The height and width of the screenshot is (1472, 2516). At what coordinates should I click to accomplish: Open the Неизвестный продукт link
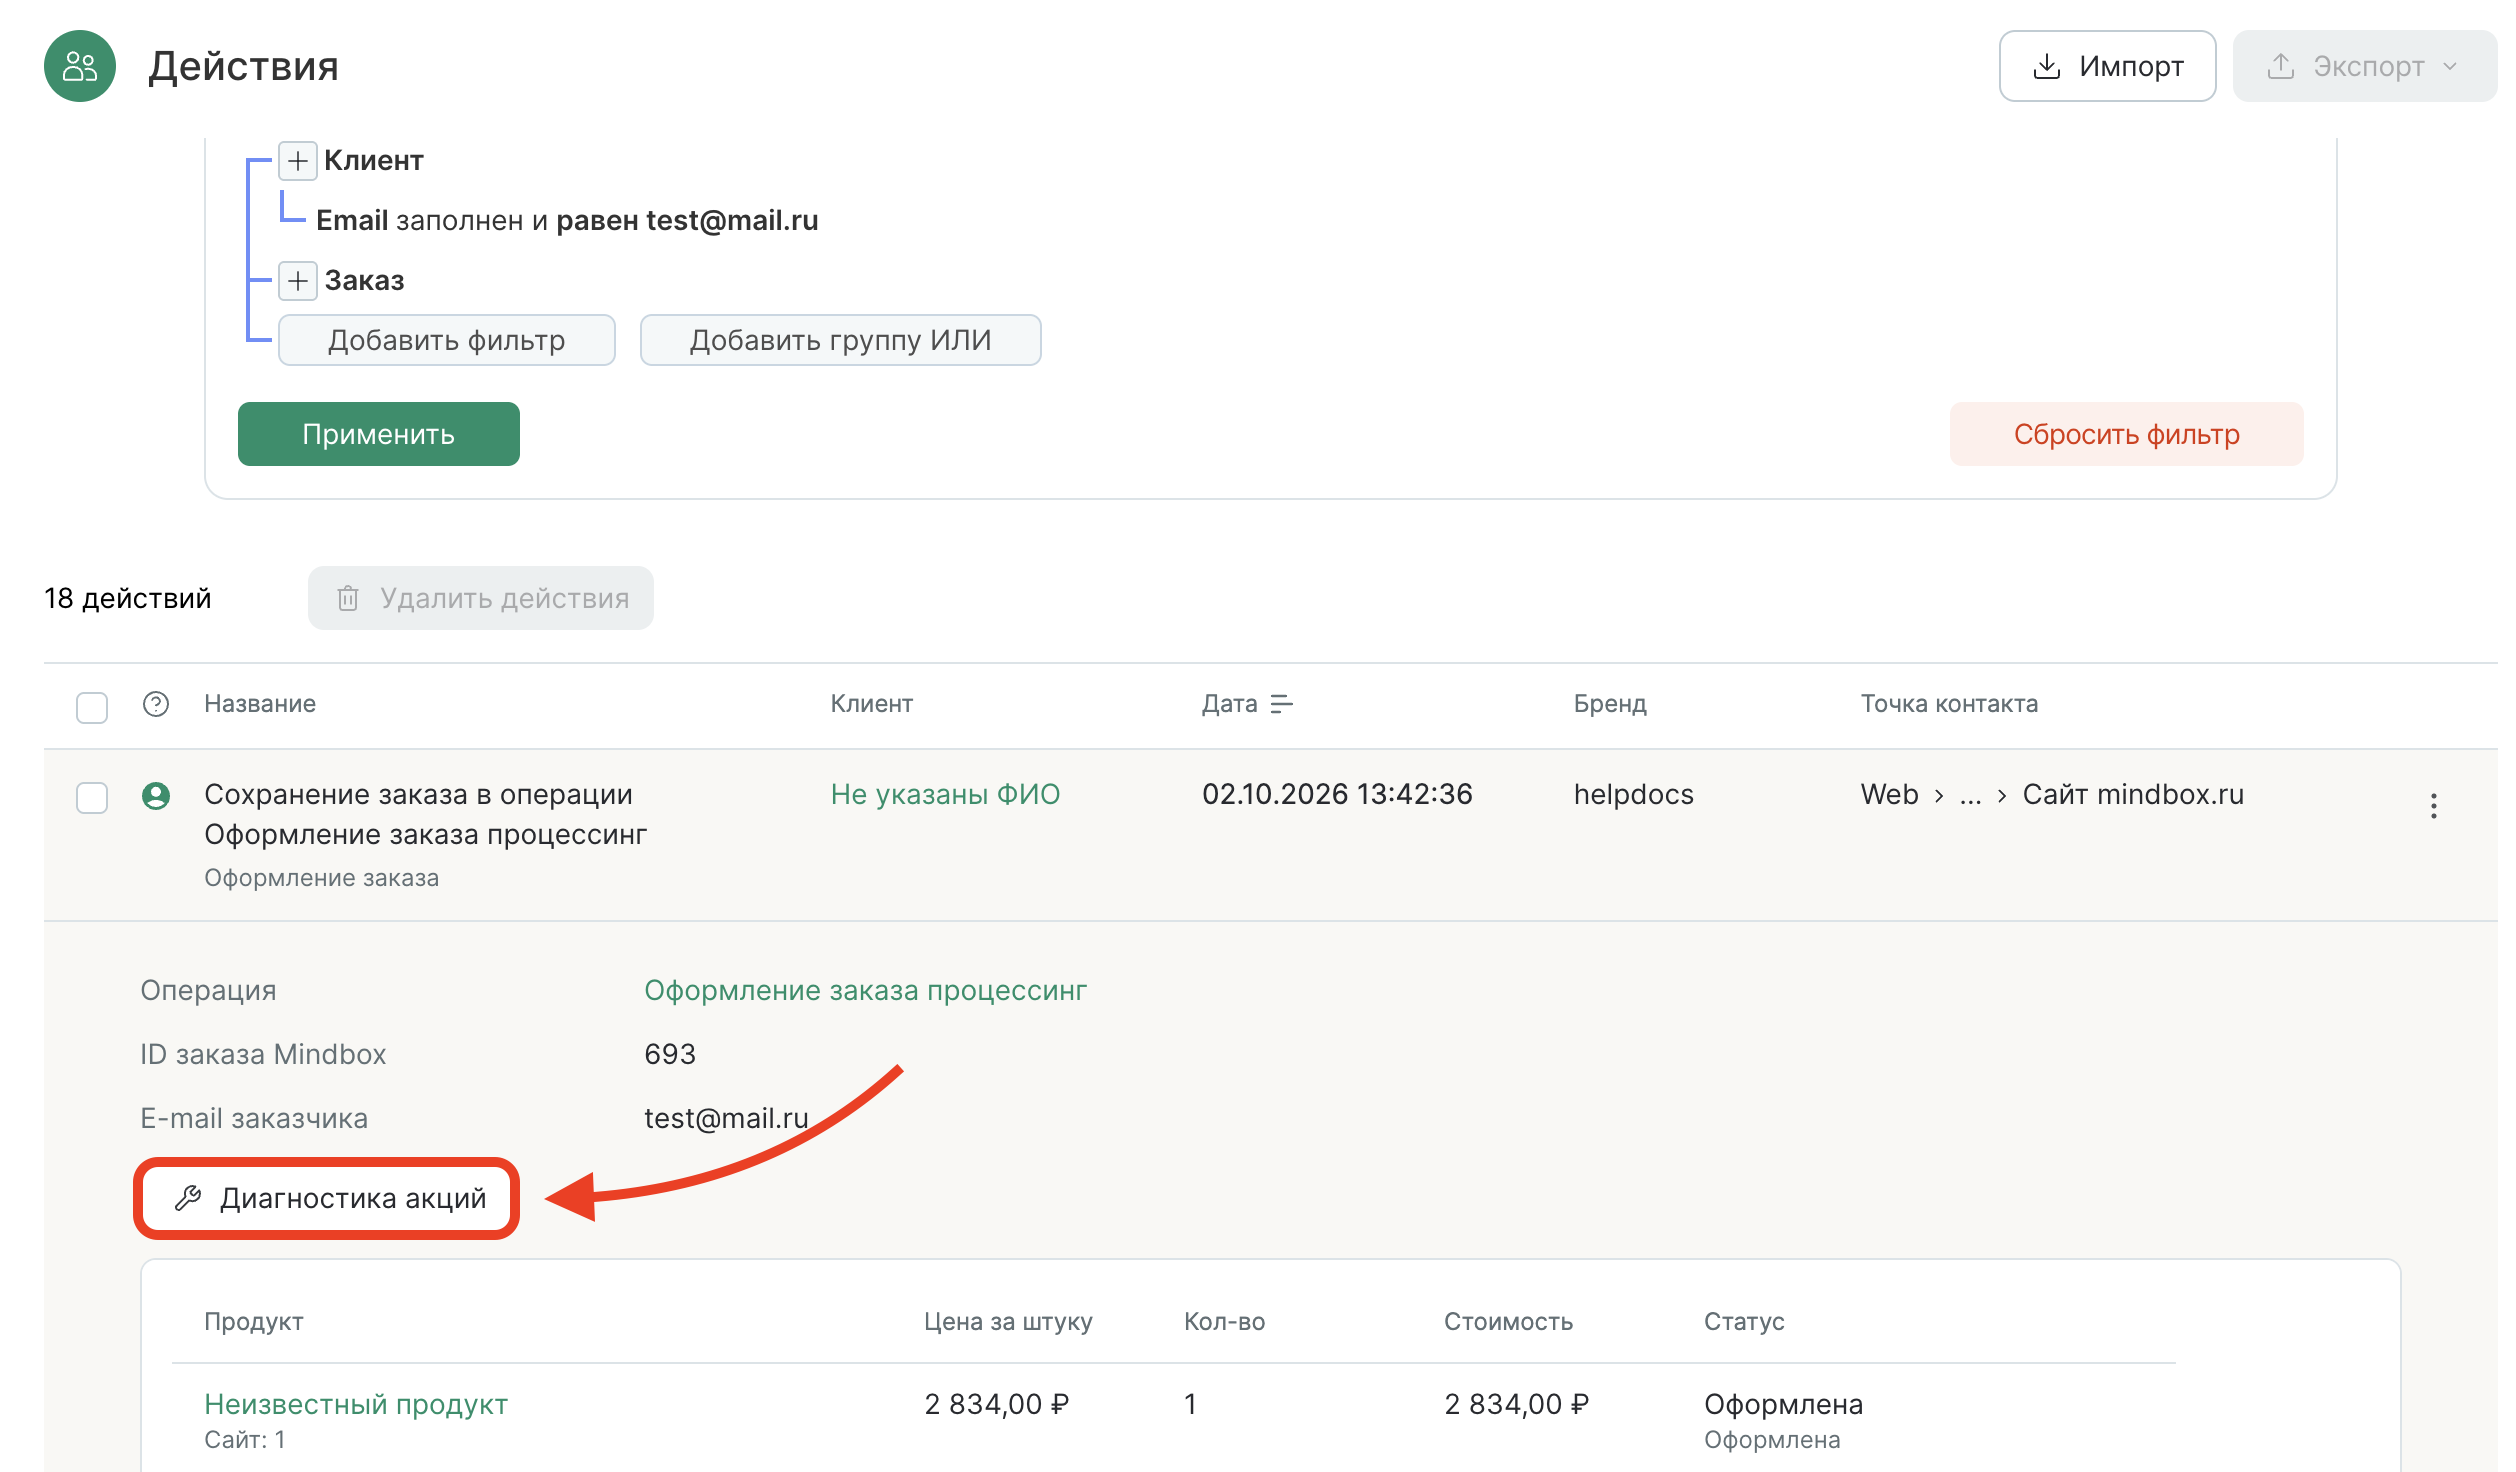[x=356, y=1404]
